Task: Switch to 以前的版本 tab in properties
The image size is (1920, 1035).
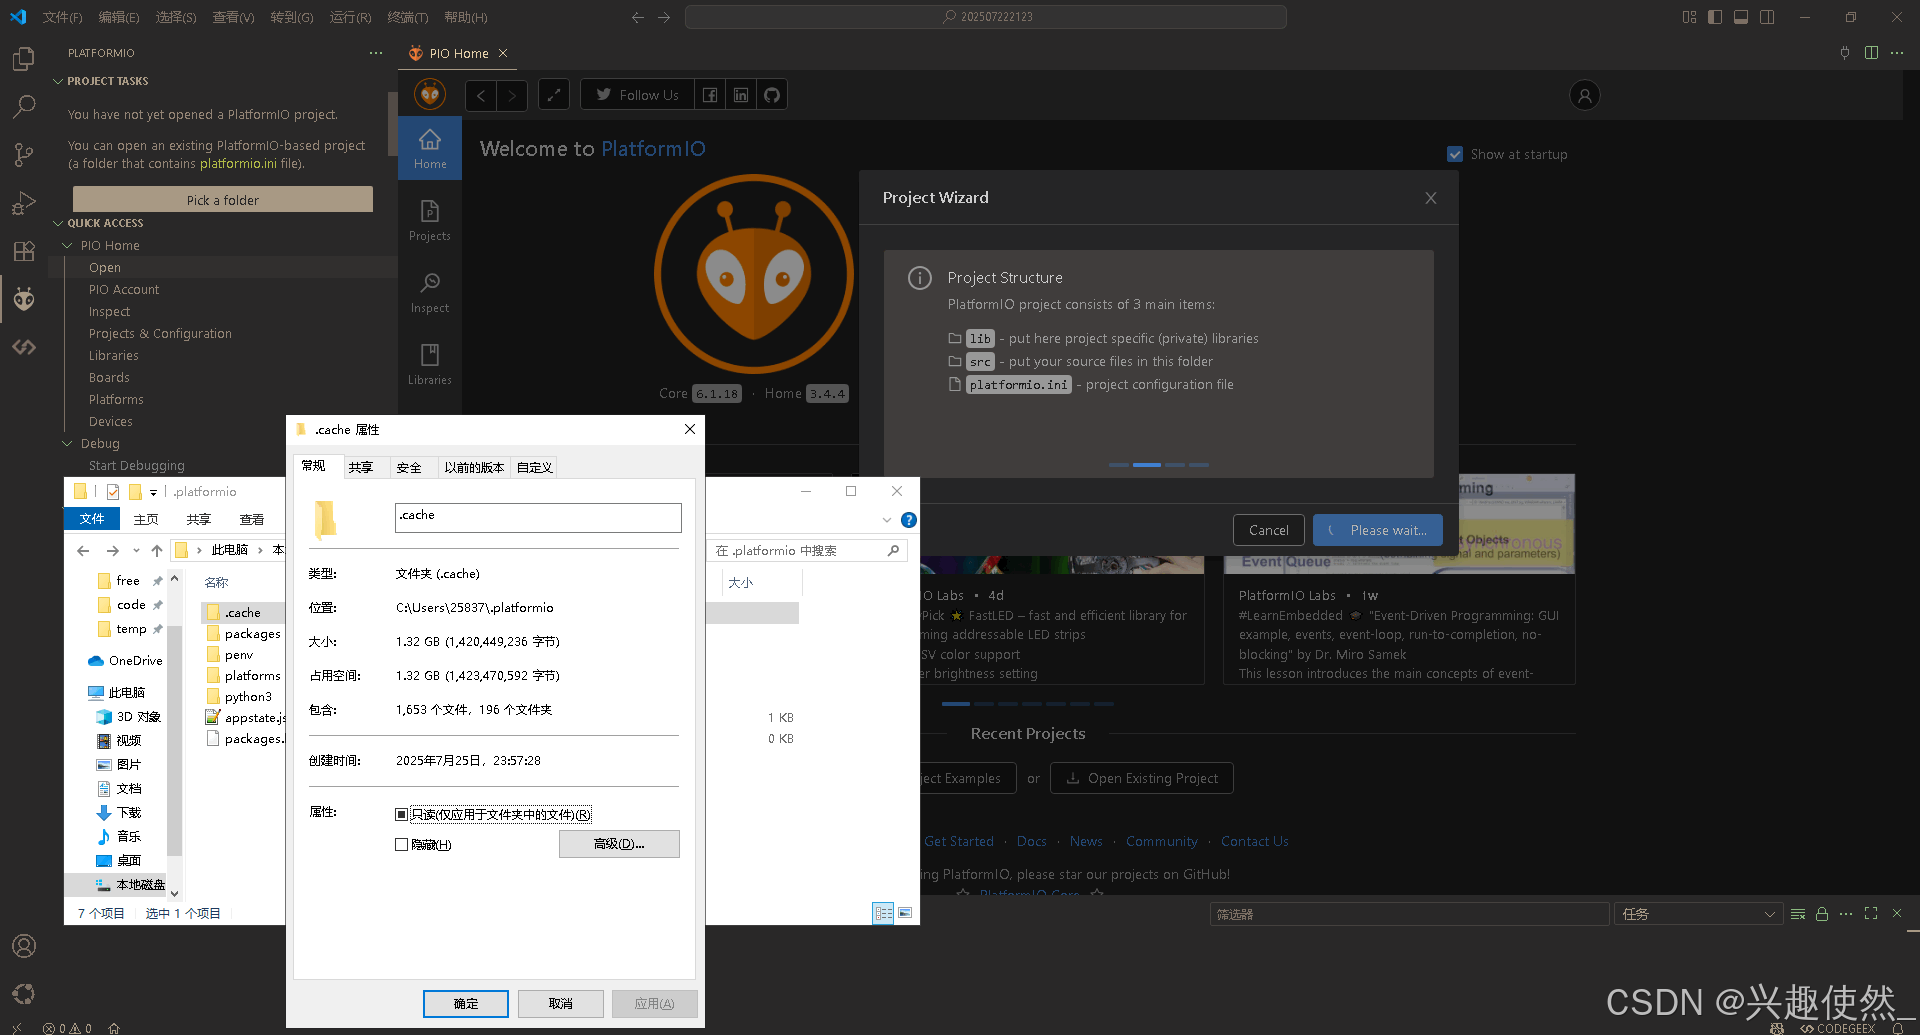Action: [474, 467]
